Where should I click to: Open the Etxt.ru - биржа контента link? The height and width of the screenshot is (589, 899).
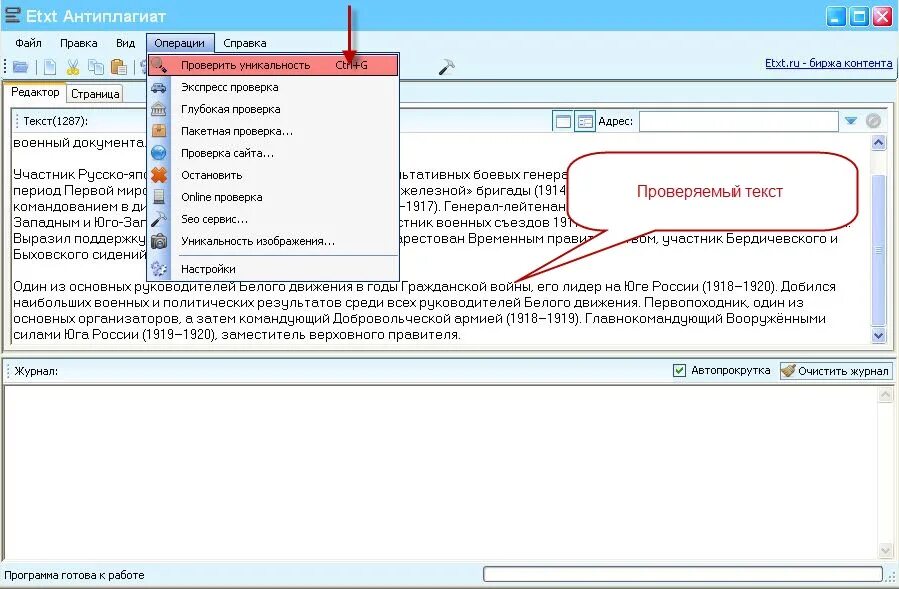828,63
